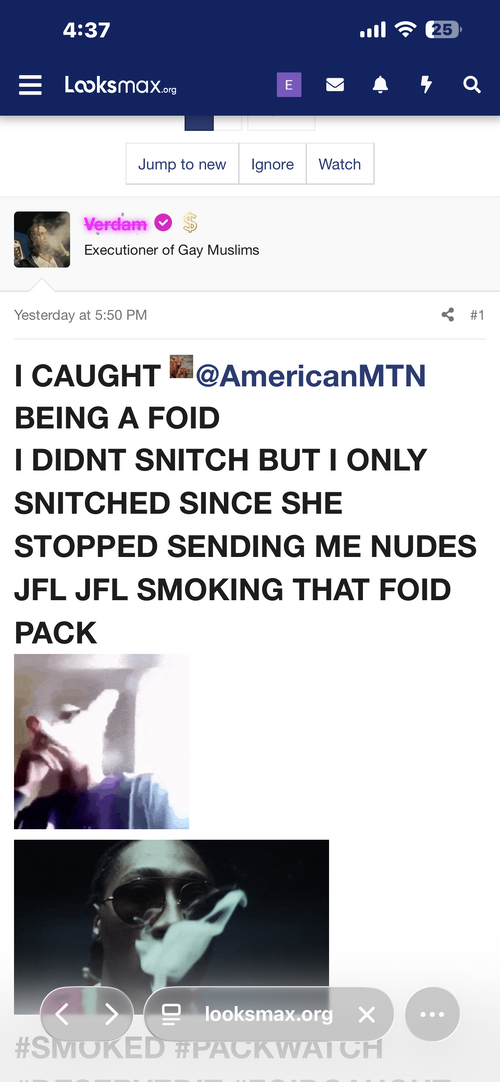Tap the purple E account avatar
This screenshot has height=1082, width=500.
point(289,85)
